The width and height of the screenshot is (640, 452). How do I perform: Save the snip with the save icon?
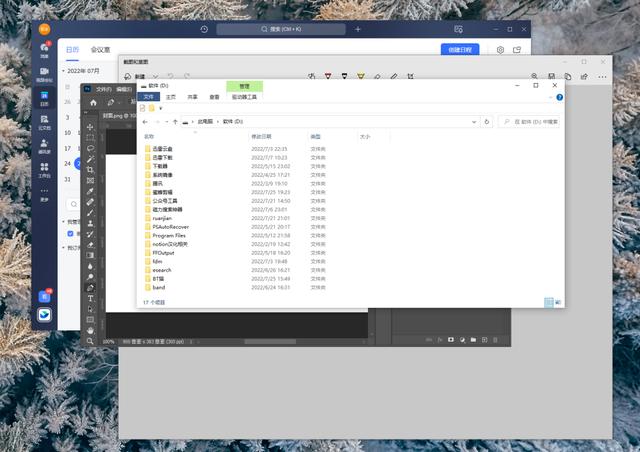click(551, 76)
